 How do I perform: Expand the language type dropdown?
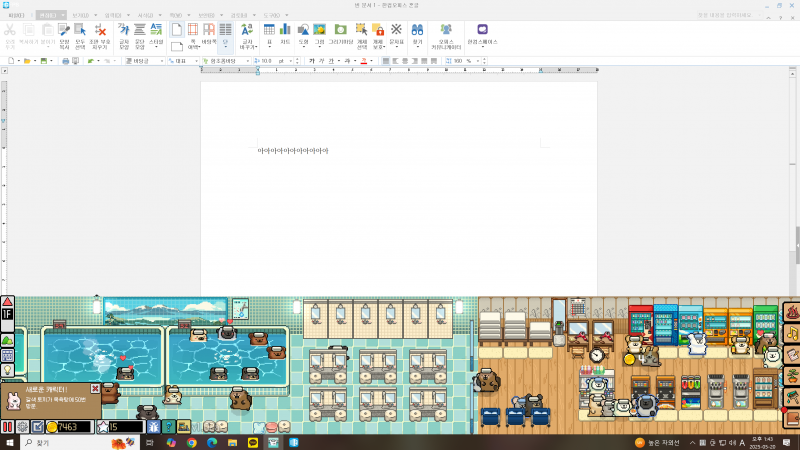196,61
